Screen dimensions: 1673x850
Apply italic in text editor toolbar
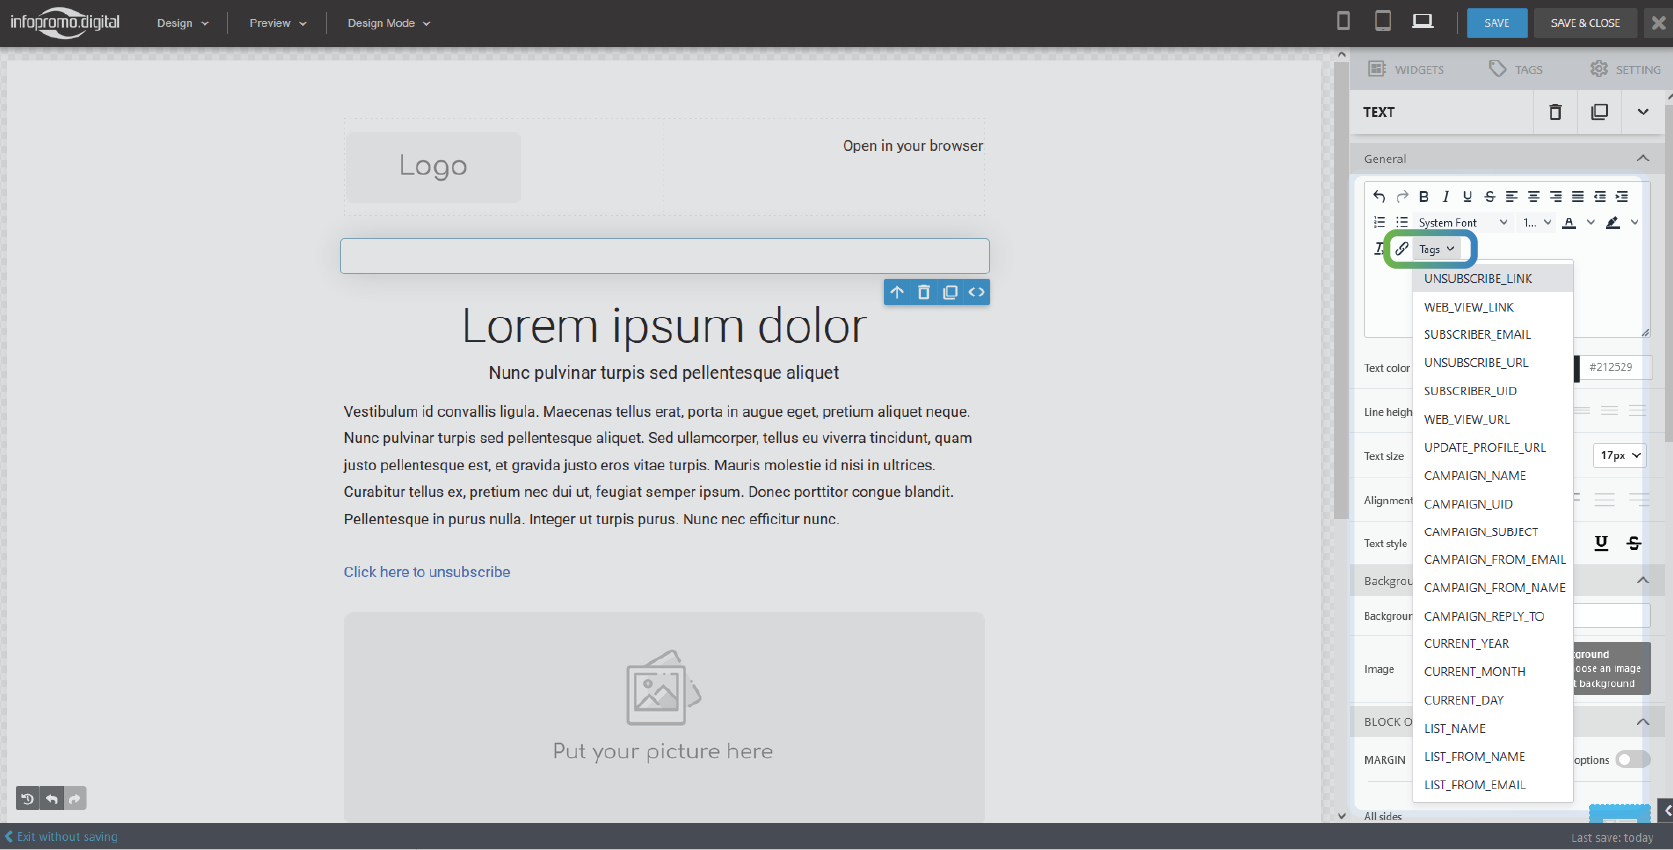click(1445, 196)
